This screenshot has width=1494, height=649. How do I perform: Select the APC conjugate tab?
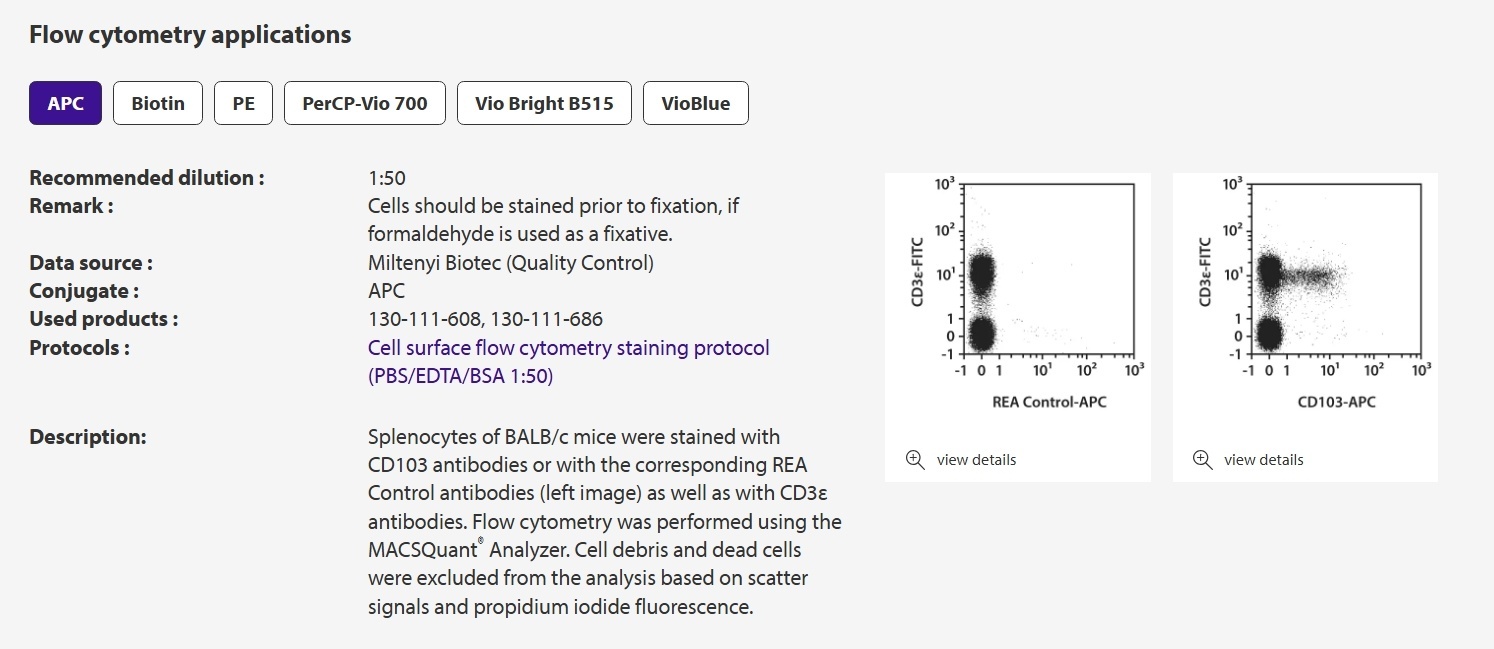65,103
